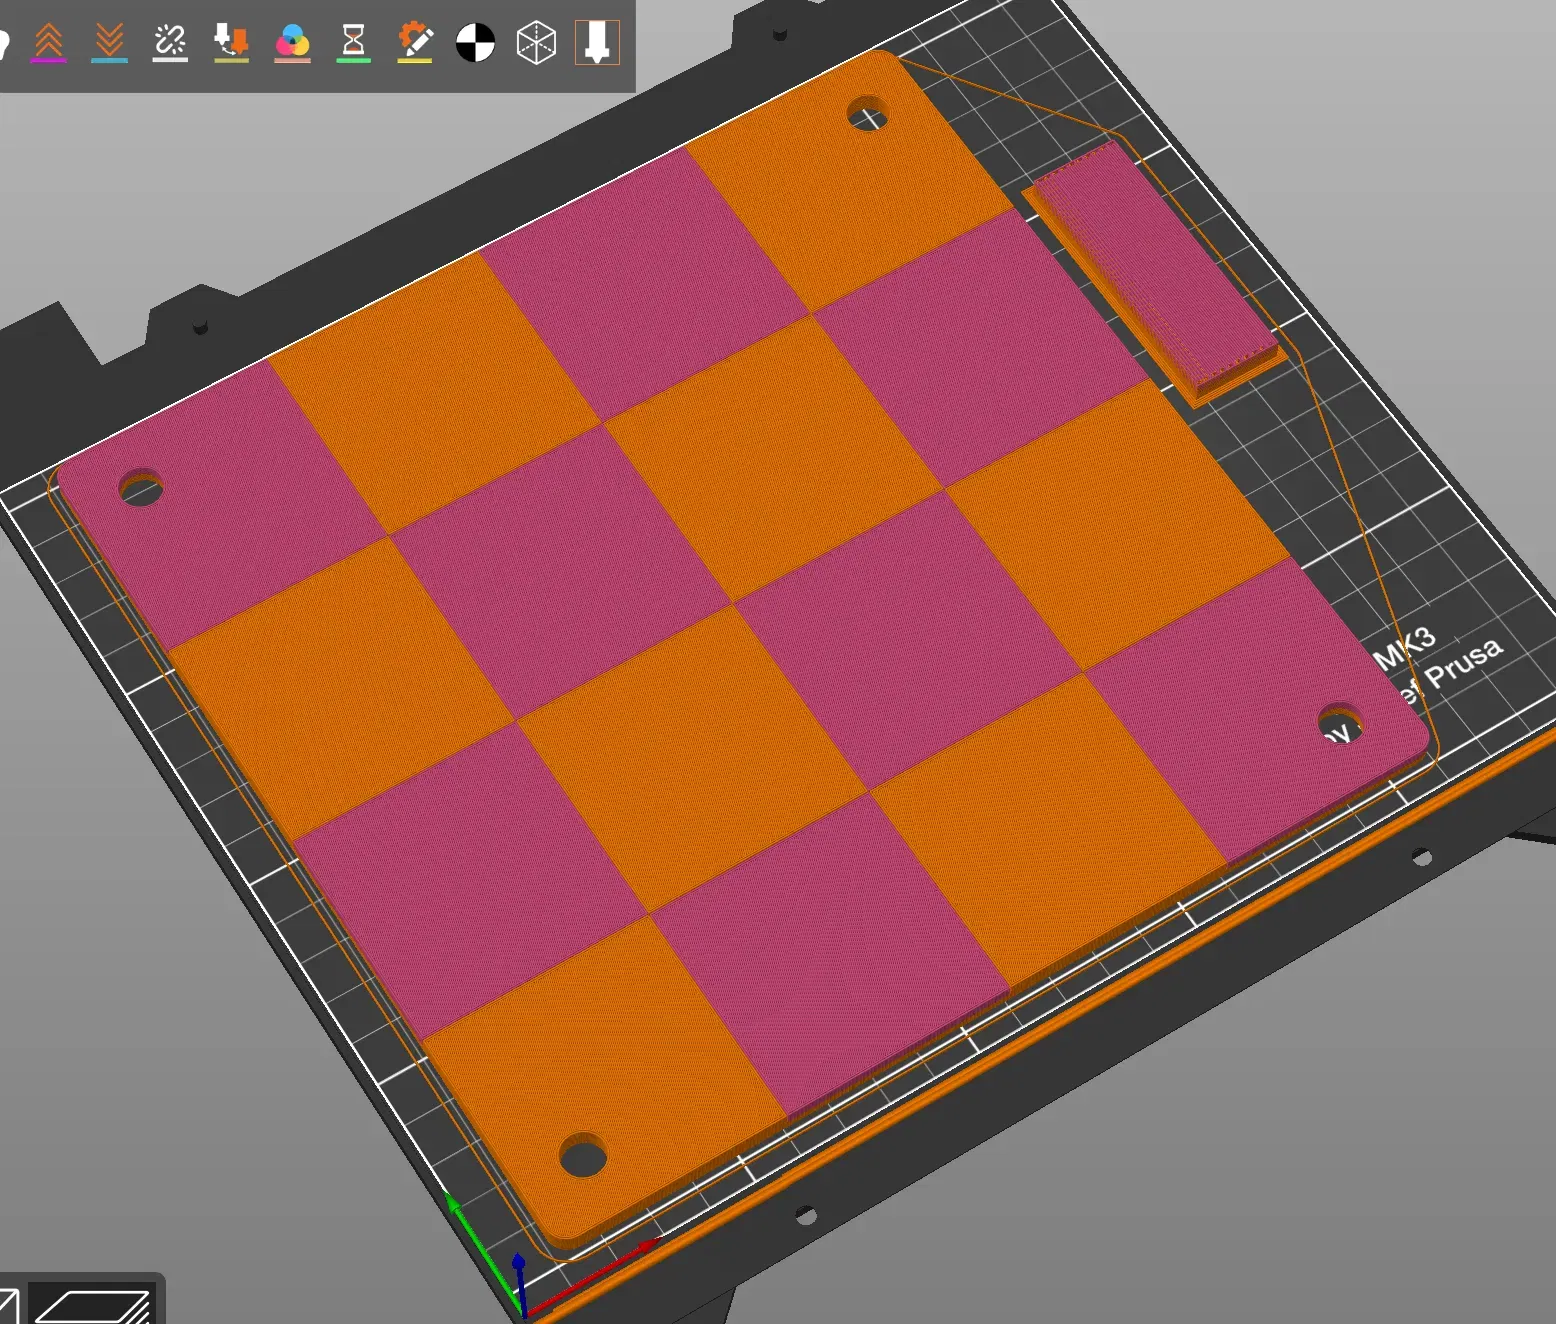
Task: Click the orange gear with pencil icon
Action: pyautogui.click(x=414, y=42)
